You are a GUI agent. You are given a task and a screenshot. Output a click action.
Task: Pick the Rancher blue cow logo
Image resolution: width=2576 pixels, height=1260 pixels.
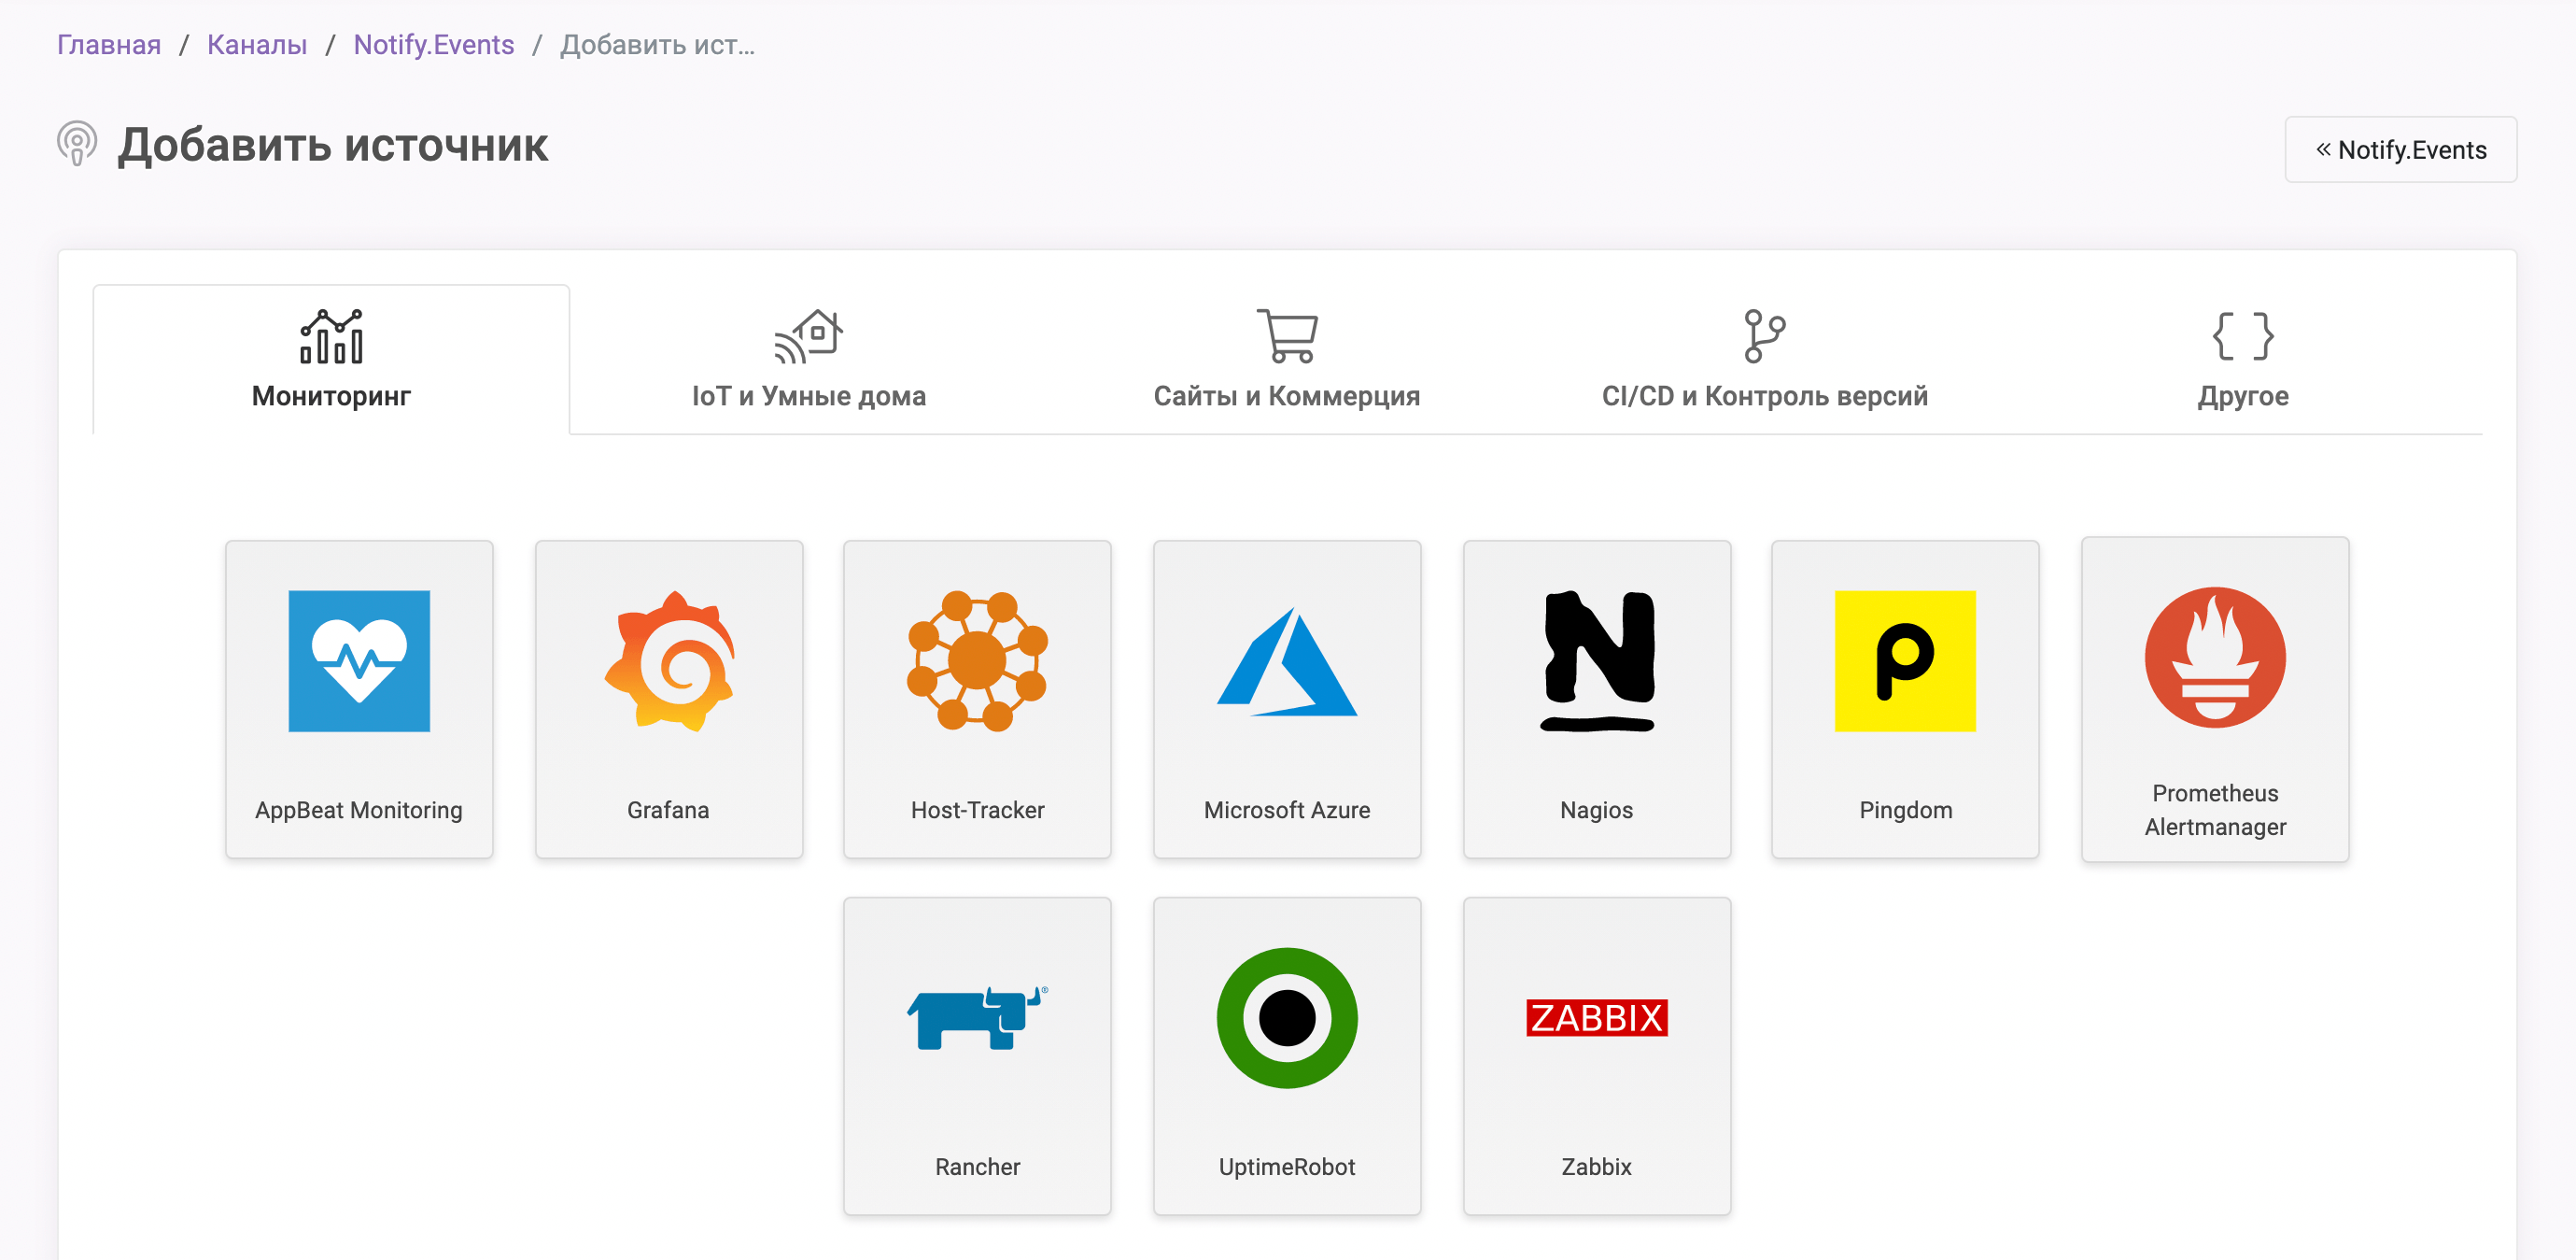click(977, 1018)
